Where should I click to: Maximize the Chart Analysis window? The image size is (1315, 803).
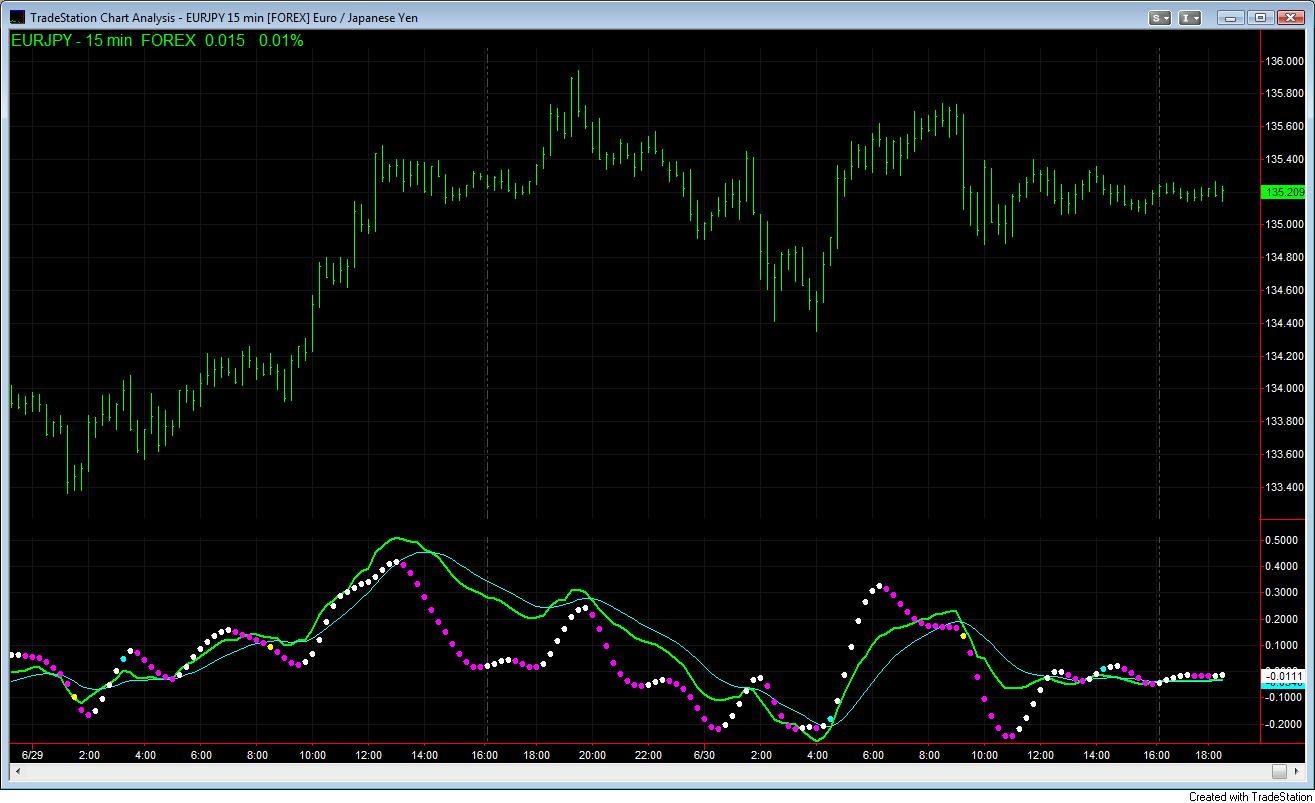[1260, 17]
